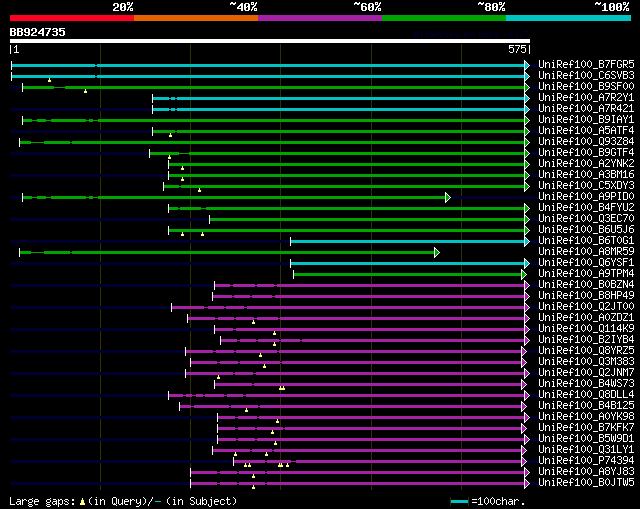
Task: Select the UniRef100_Q8YRZ5 label
Action: click(586, 351)
